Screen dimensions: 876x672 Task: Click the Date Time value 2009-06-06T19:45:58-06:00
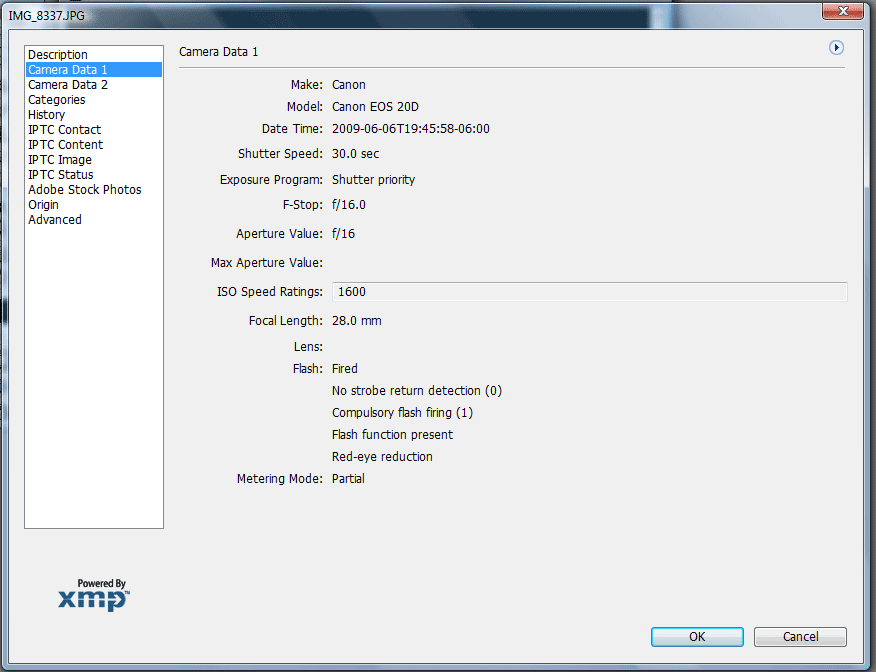411,129
